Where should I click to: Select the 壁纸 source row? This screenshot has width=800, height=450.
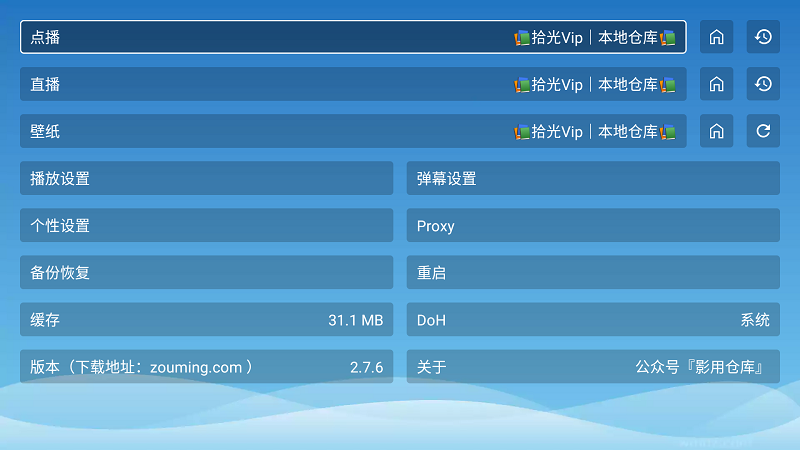[353, 131]
